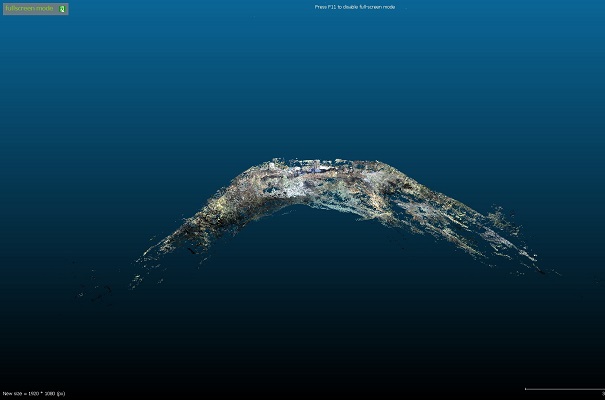The width and height of the screenshot is (605, 400).
Task: Click the 'Press F11 to disable fullscreen' message
Action: 355,7
